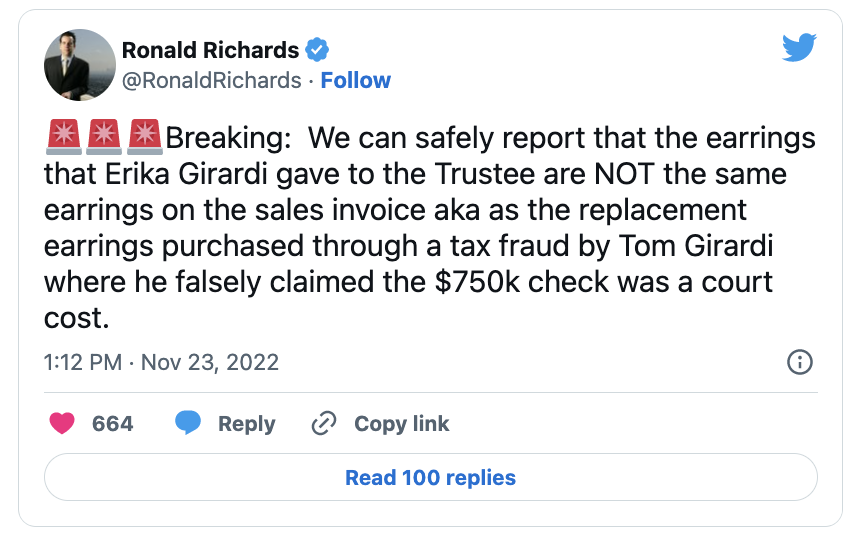Click the second siren emoji
The image size is (864, 546).
click(104, 136)
